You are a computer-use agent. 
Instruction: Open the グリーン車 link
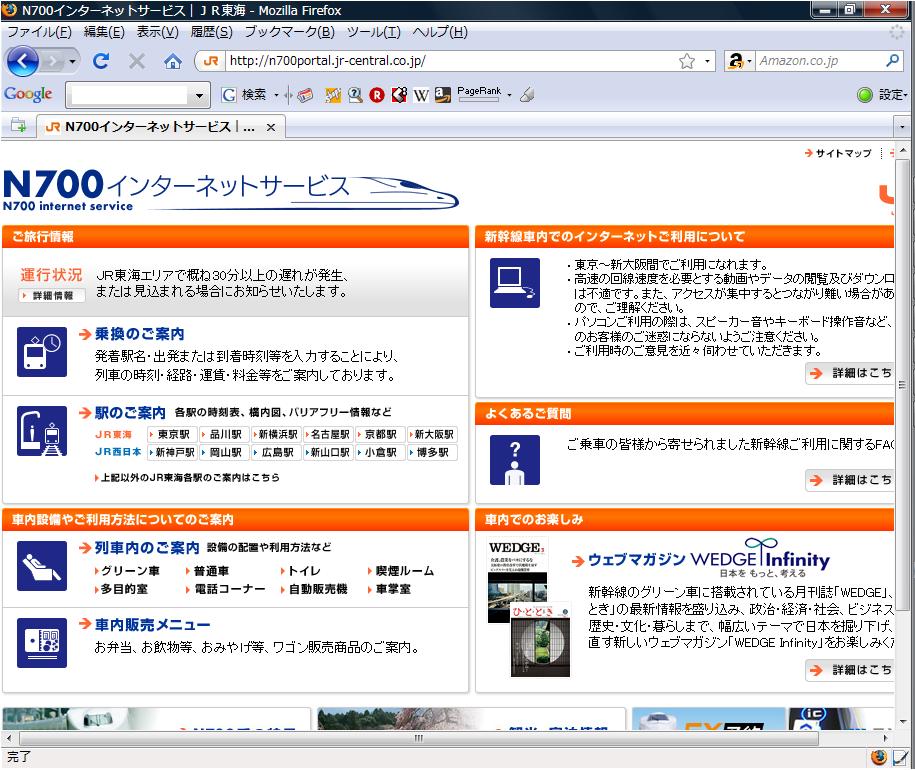point(128,570)
